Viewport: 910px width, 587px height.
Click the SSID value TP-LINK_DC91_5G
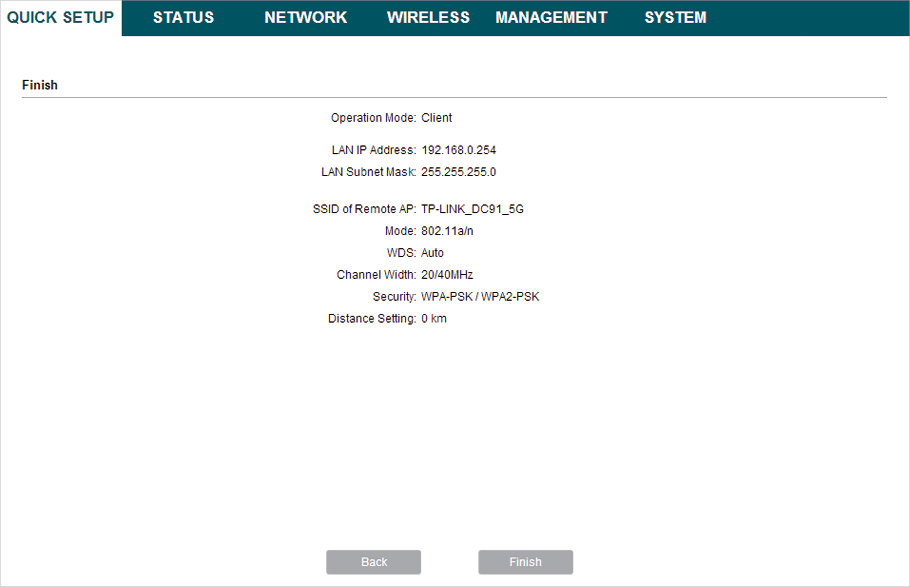(x=472, y=209)
